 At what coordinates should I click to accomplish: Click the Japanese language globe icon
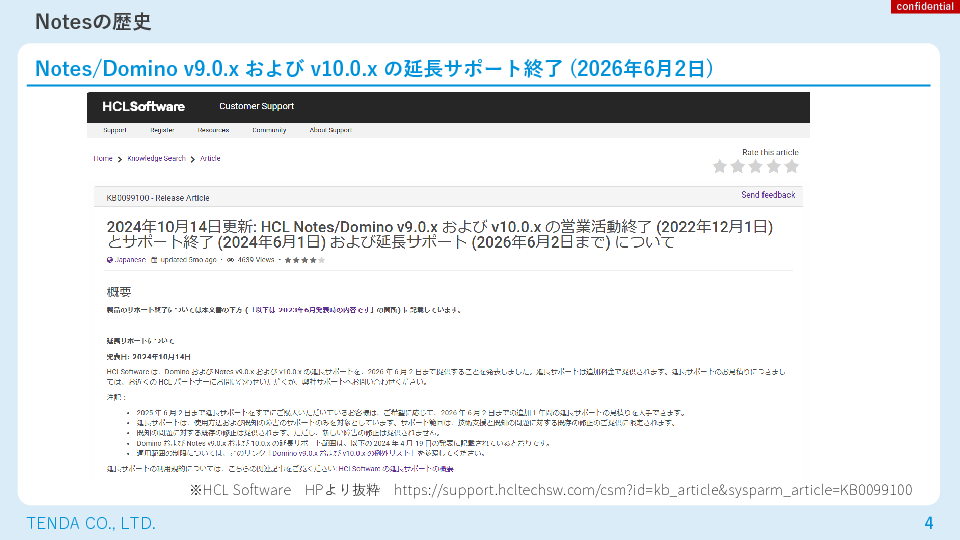click(109, 260)
